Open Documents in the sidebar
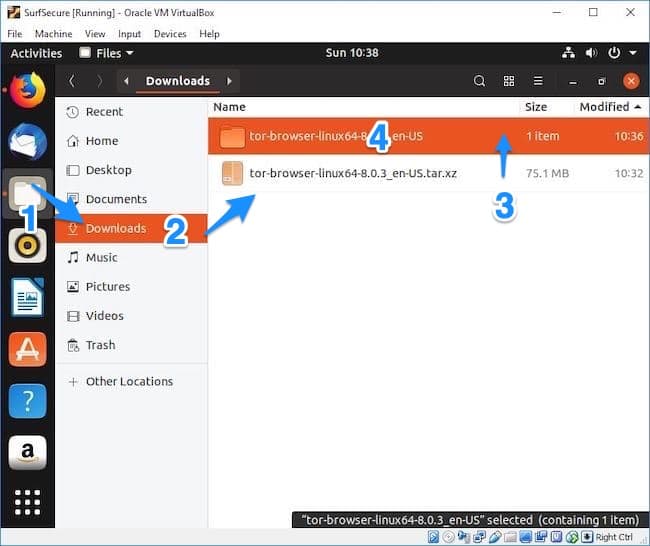 pos(131,199)
